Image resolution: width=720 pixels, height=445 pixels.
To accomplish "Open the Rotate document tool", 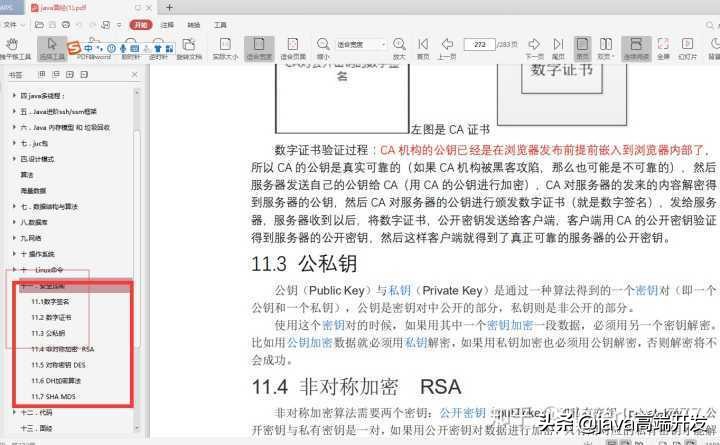I will (189, 48).
